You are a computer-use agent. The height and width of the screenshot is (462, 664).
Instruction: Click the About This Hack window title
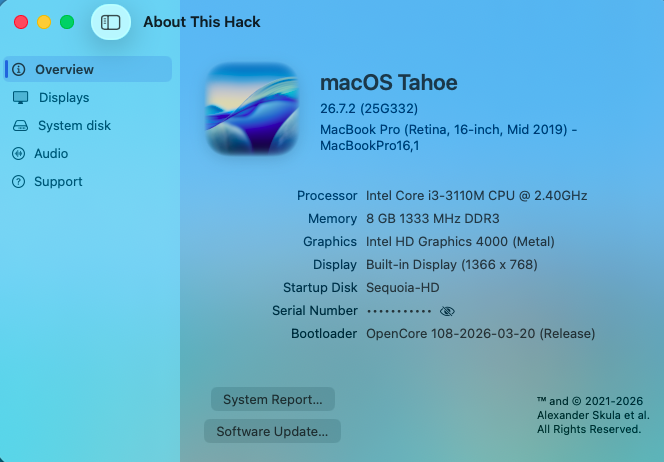[x=202, y=22]
